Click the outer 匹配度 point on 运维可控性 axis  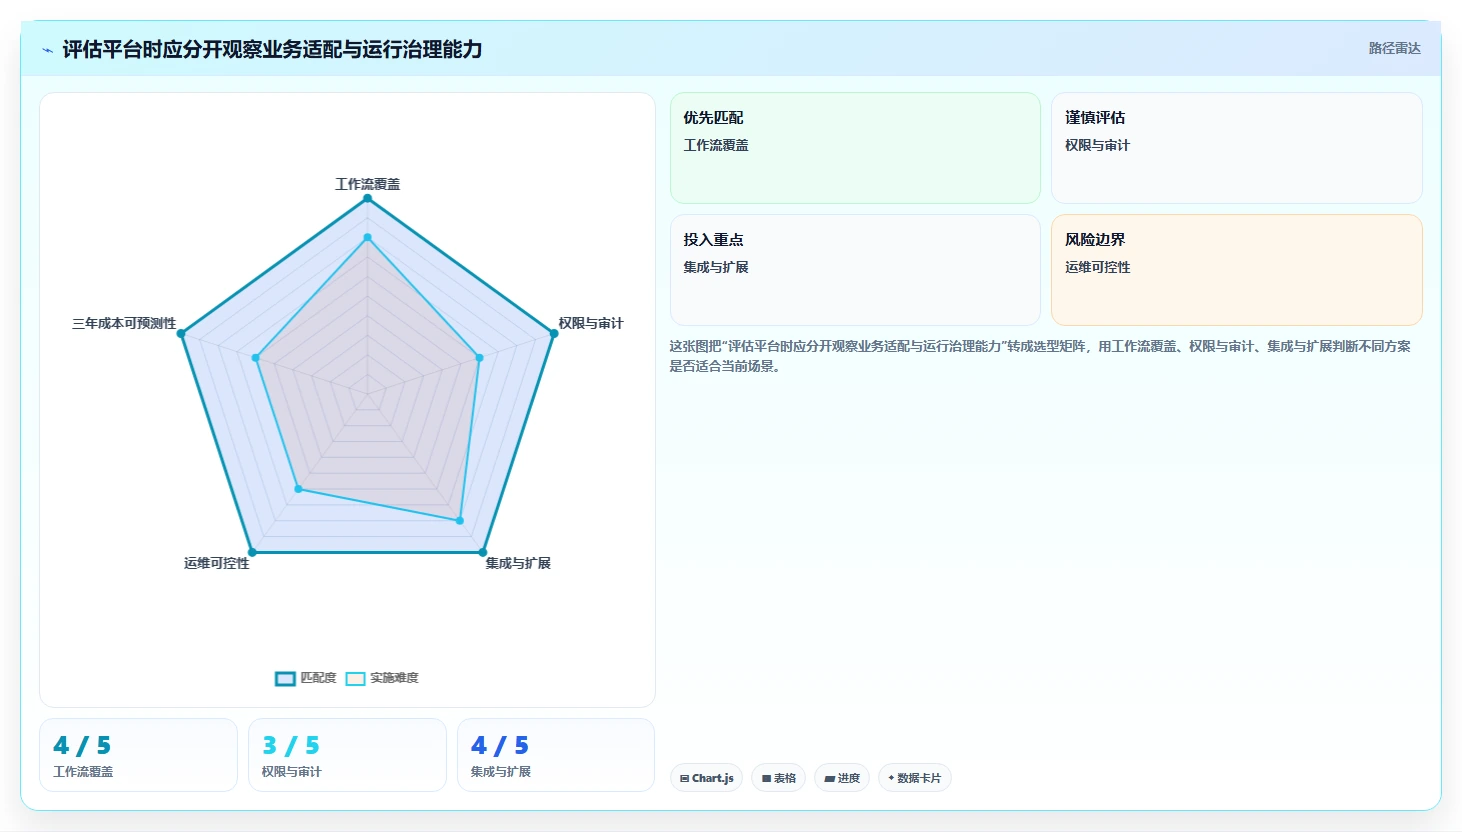(252, 552)
